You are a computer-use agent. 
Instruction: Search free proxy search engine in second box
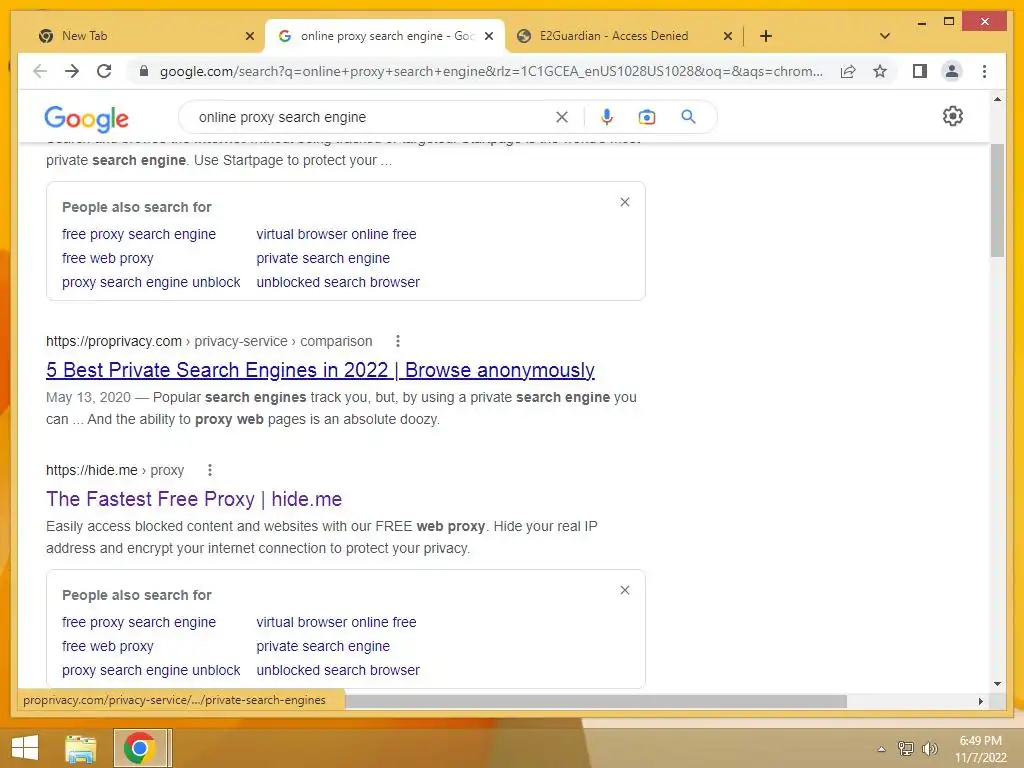pyautogui.click(x=138, y=622)
